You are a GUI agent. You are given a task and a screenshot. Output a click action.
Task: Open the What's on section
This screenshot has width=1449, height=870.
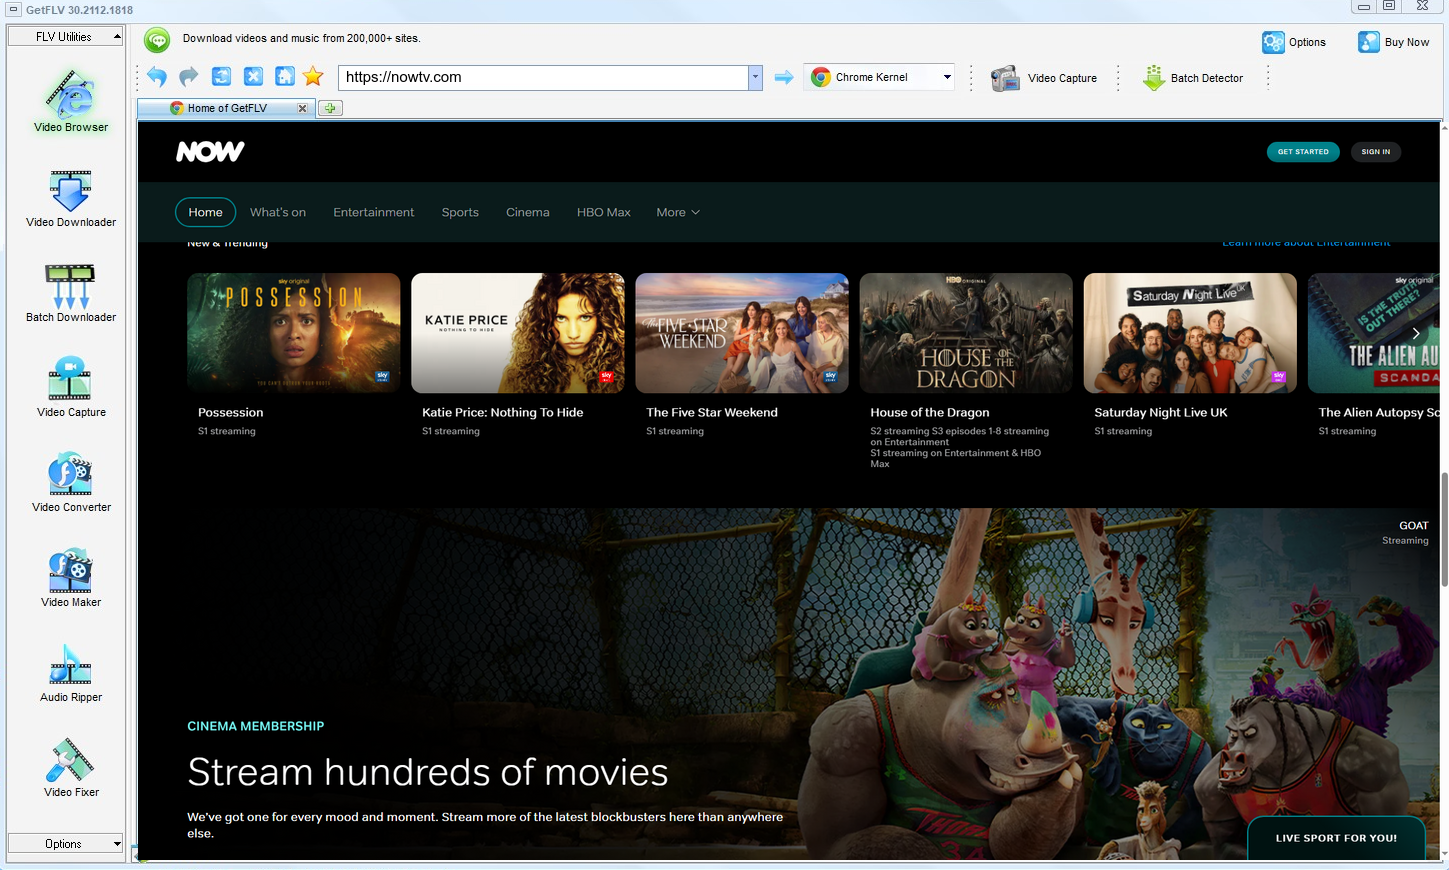coord(278,212)
